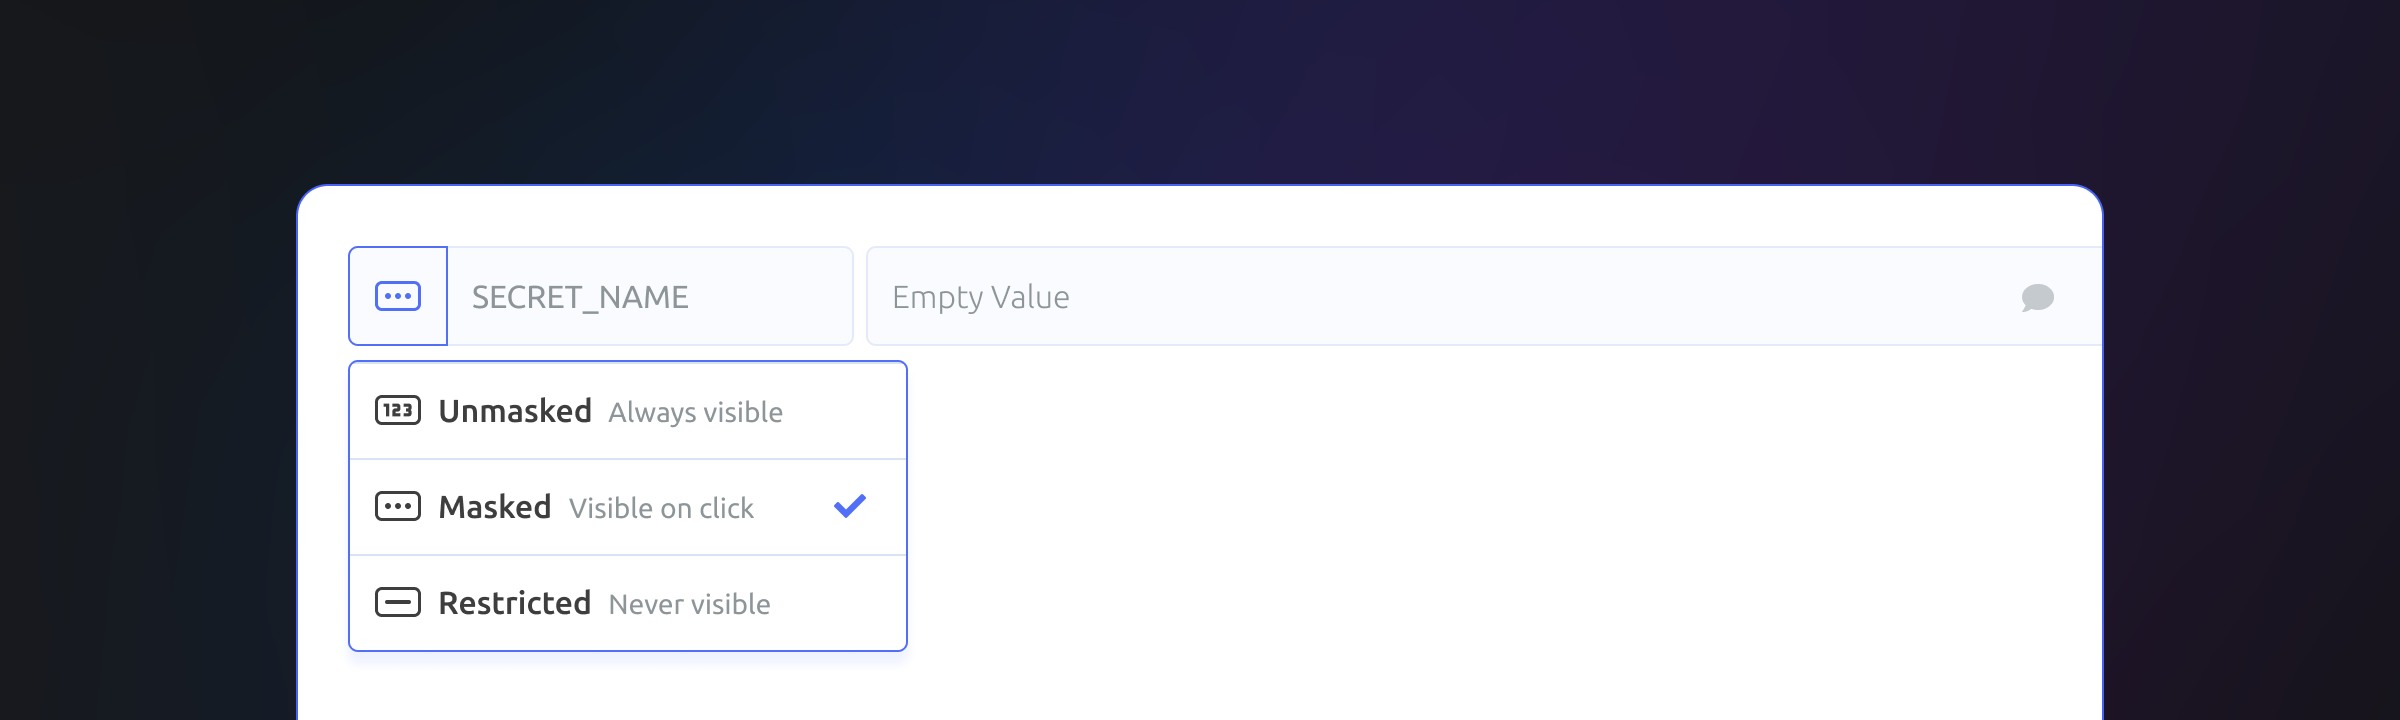Focus the SECRET_NAME input field
Screen dimensions: 2400x720
[x=650, y=296]
